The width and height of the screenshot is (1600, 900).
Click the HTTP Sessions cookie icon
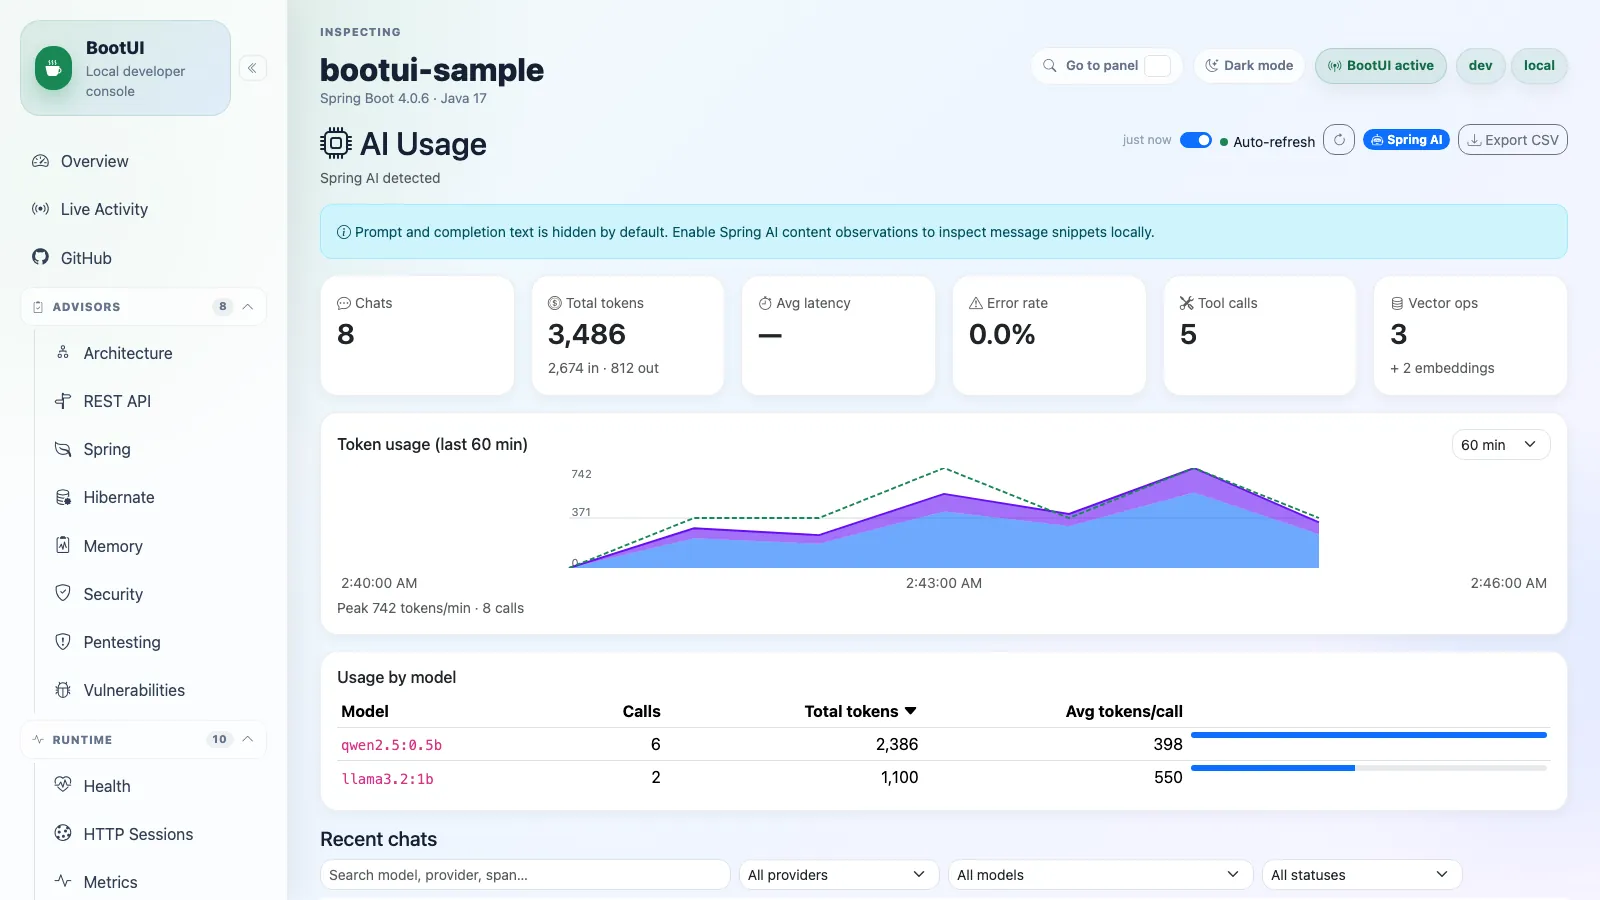click(x=63, y=833)
